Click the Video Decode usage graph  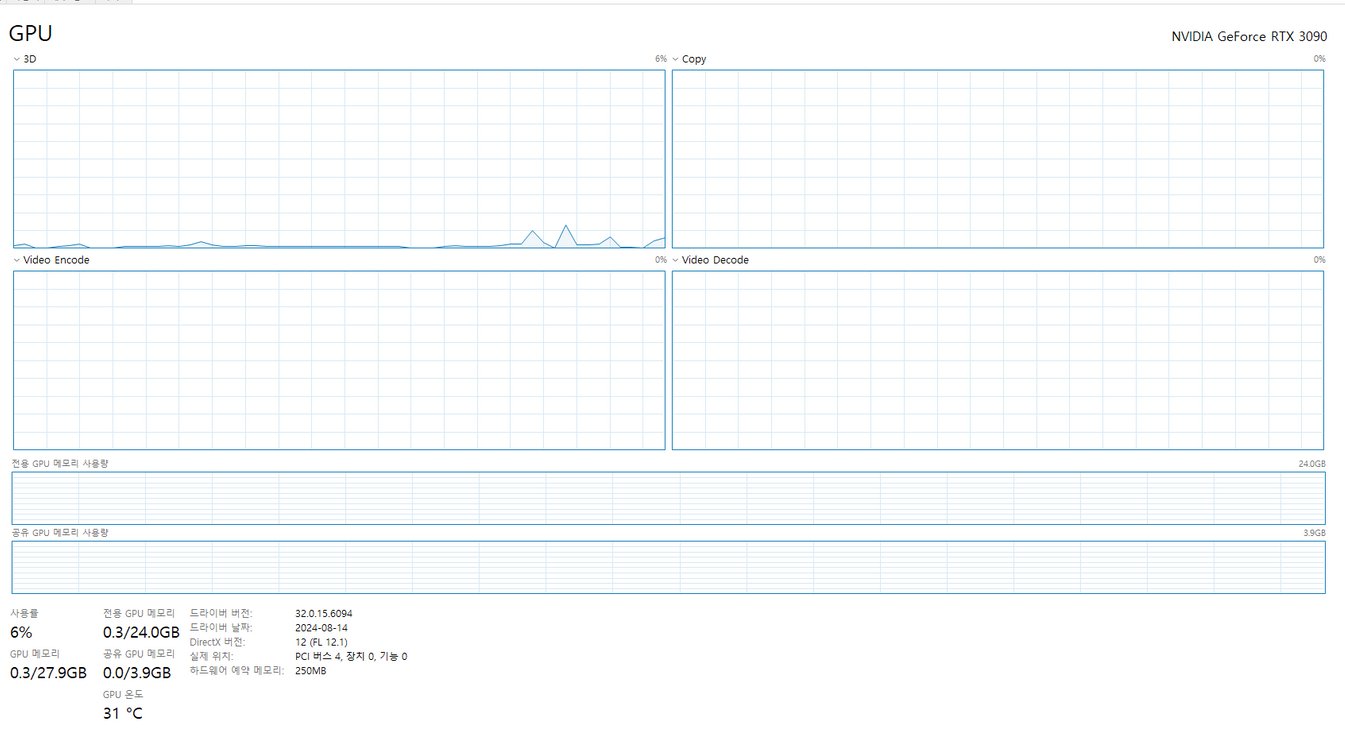[998, 360]
